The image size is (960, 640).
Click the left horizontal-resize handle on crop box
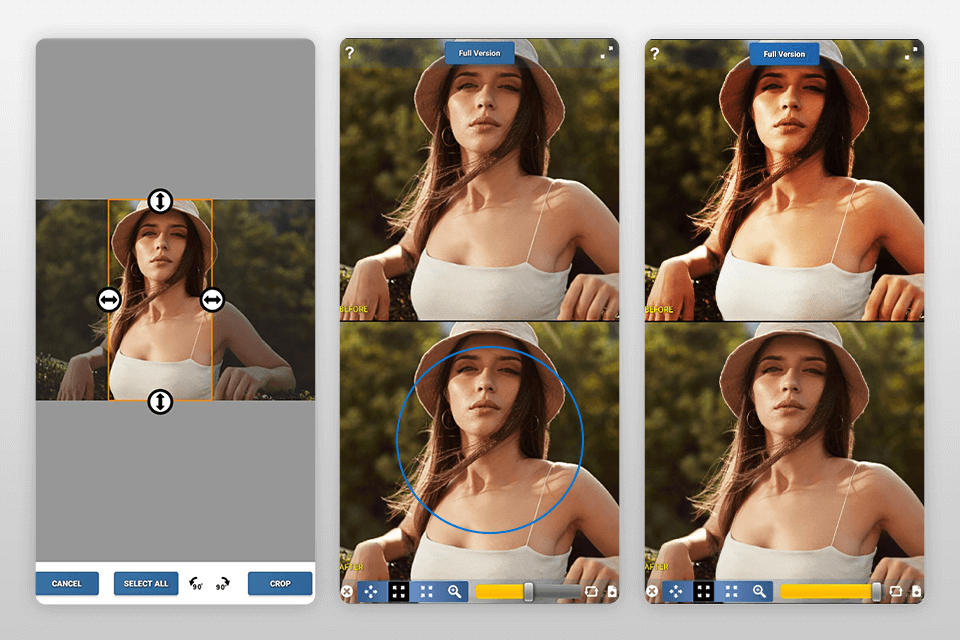109,300
